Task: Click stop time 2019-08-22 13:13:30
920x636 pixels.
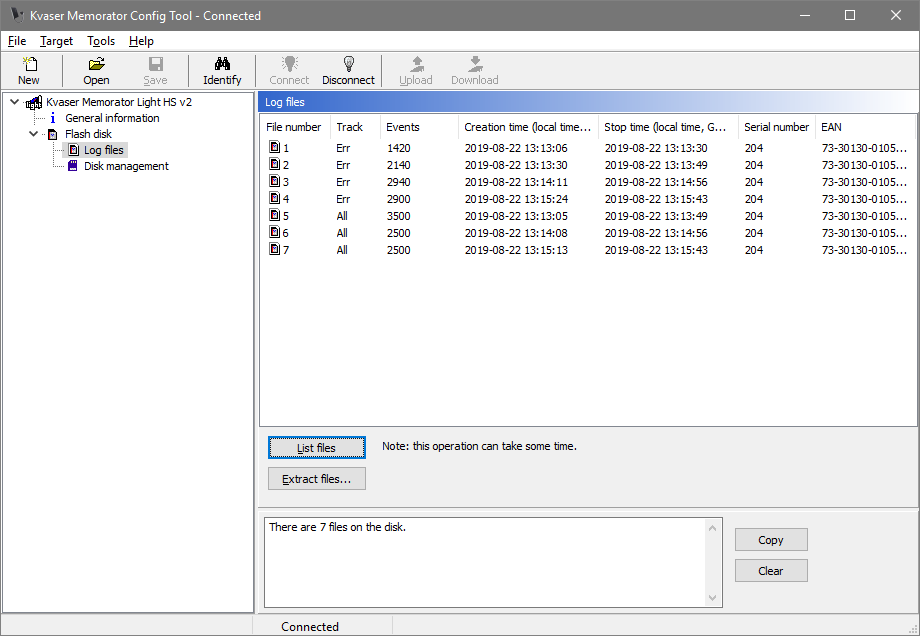Action: [x=656, y=148]
